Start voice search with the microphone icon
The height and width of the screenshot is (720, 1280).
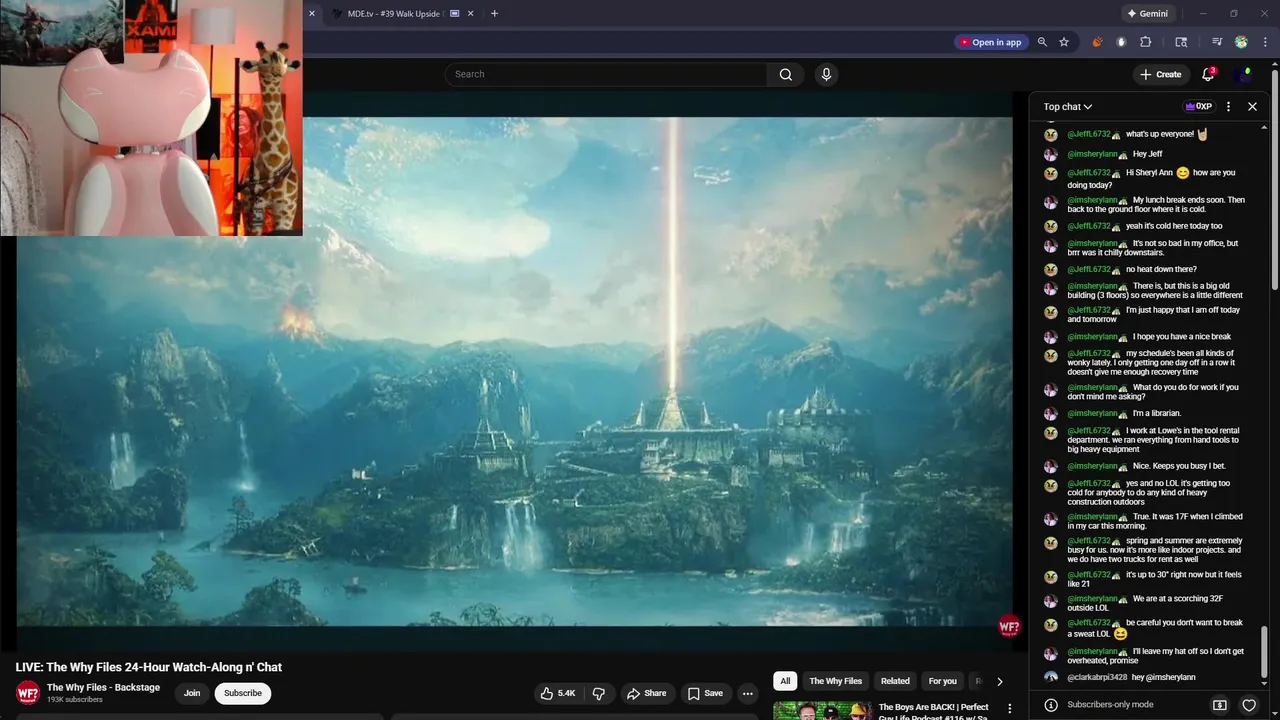point(826,74)
